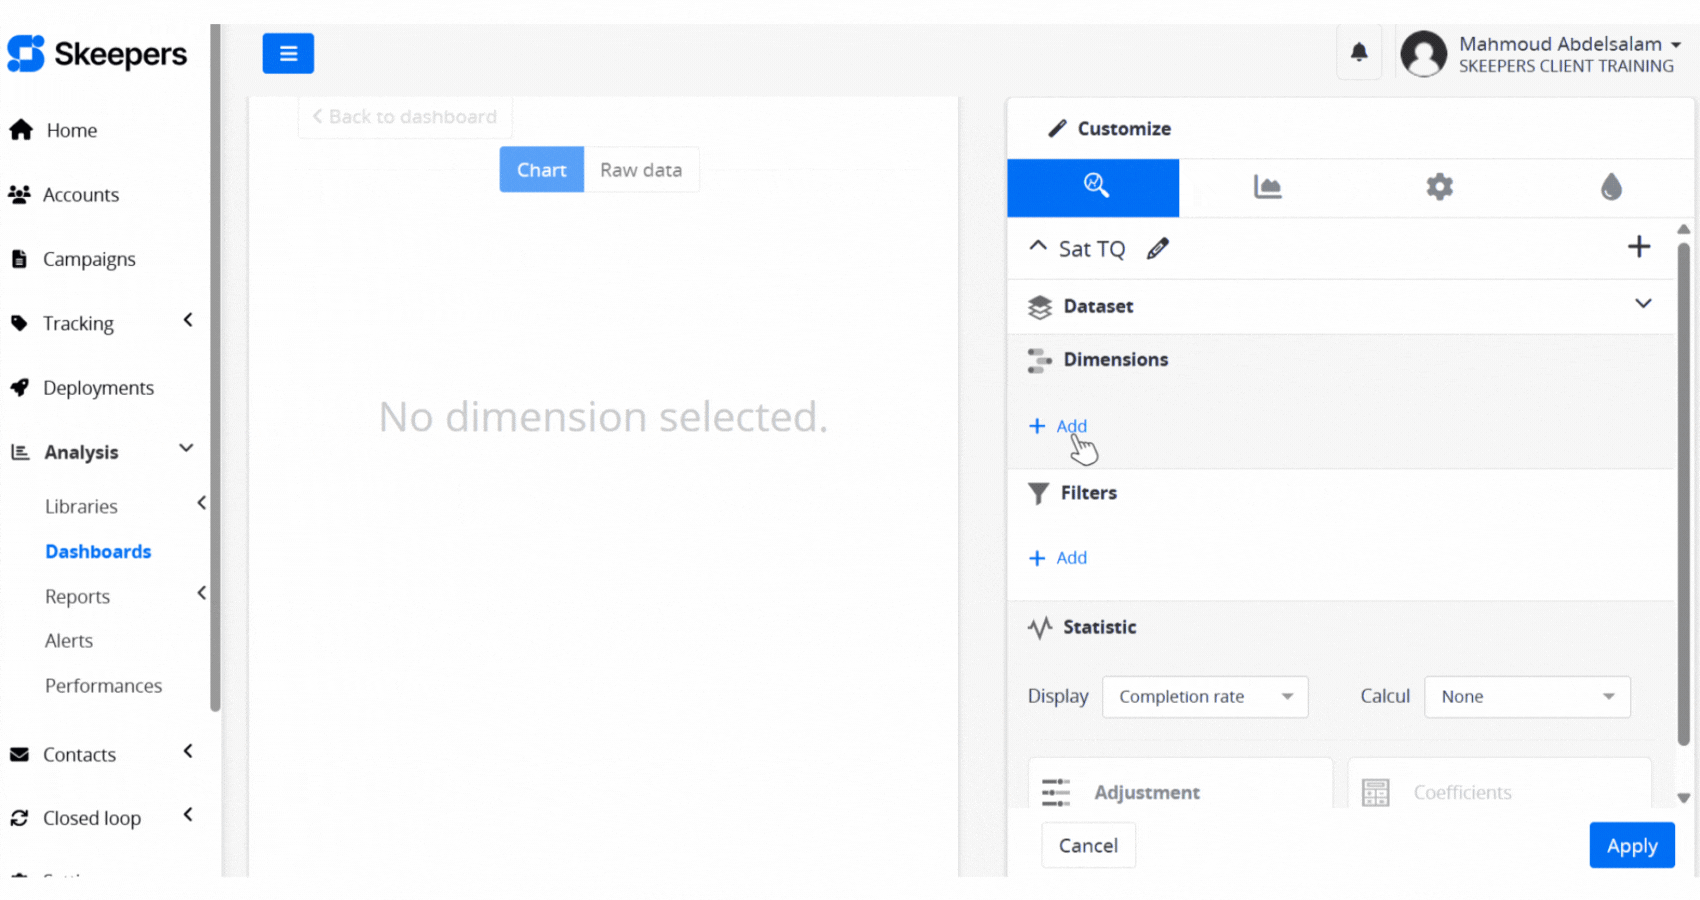
Task: Collapse the Sat TQ series section
Action: (1038, 247)
